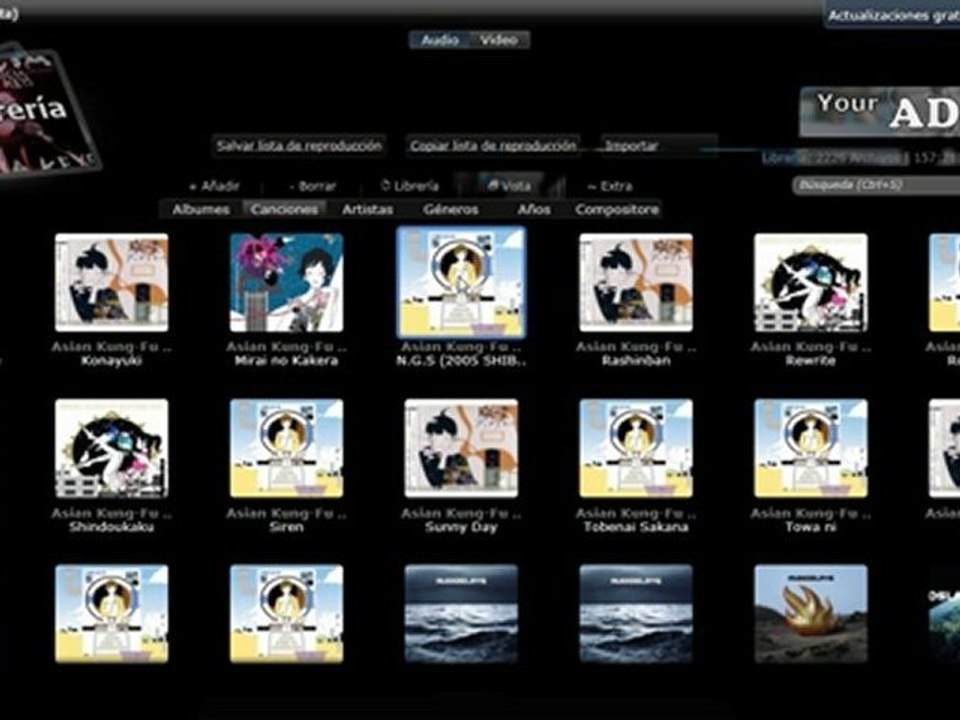Viewport: 960px width, 720px height.
Task: Select the Albumes tab
Action: pos(201,209)
